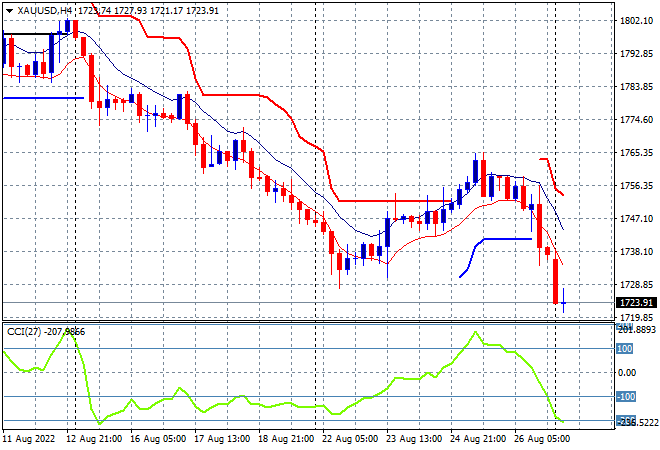Click the CCI 0.00 level label

[627, 373]
